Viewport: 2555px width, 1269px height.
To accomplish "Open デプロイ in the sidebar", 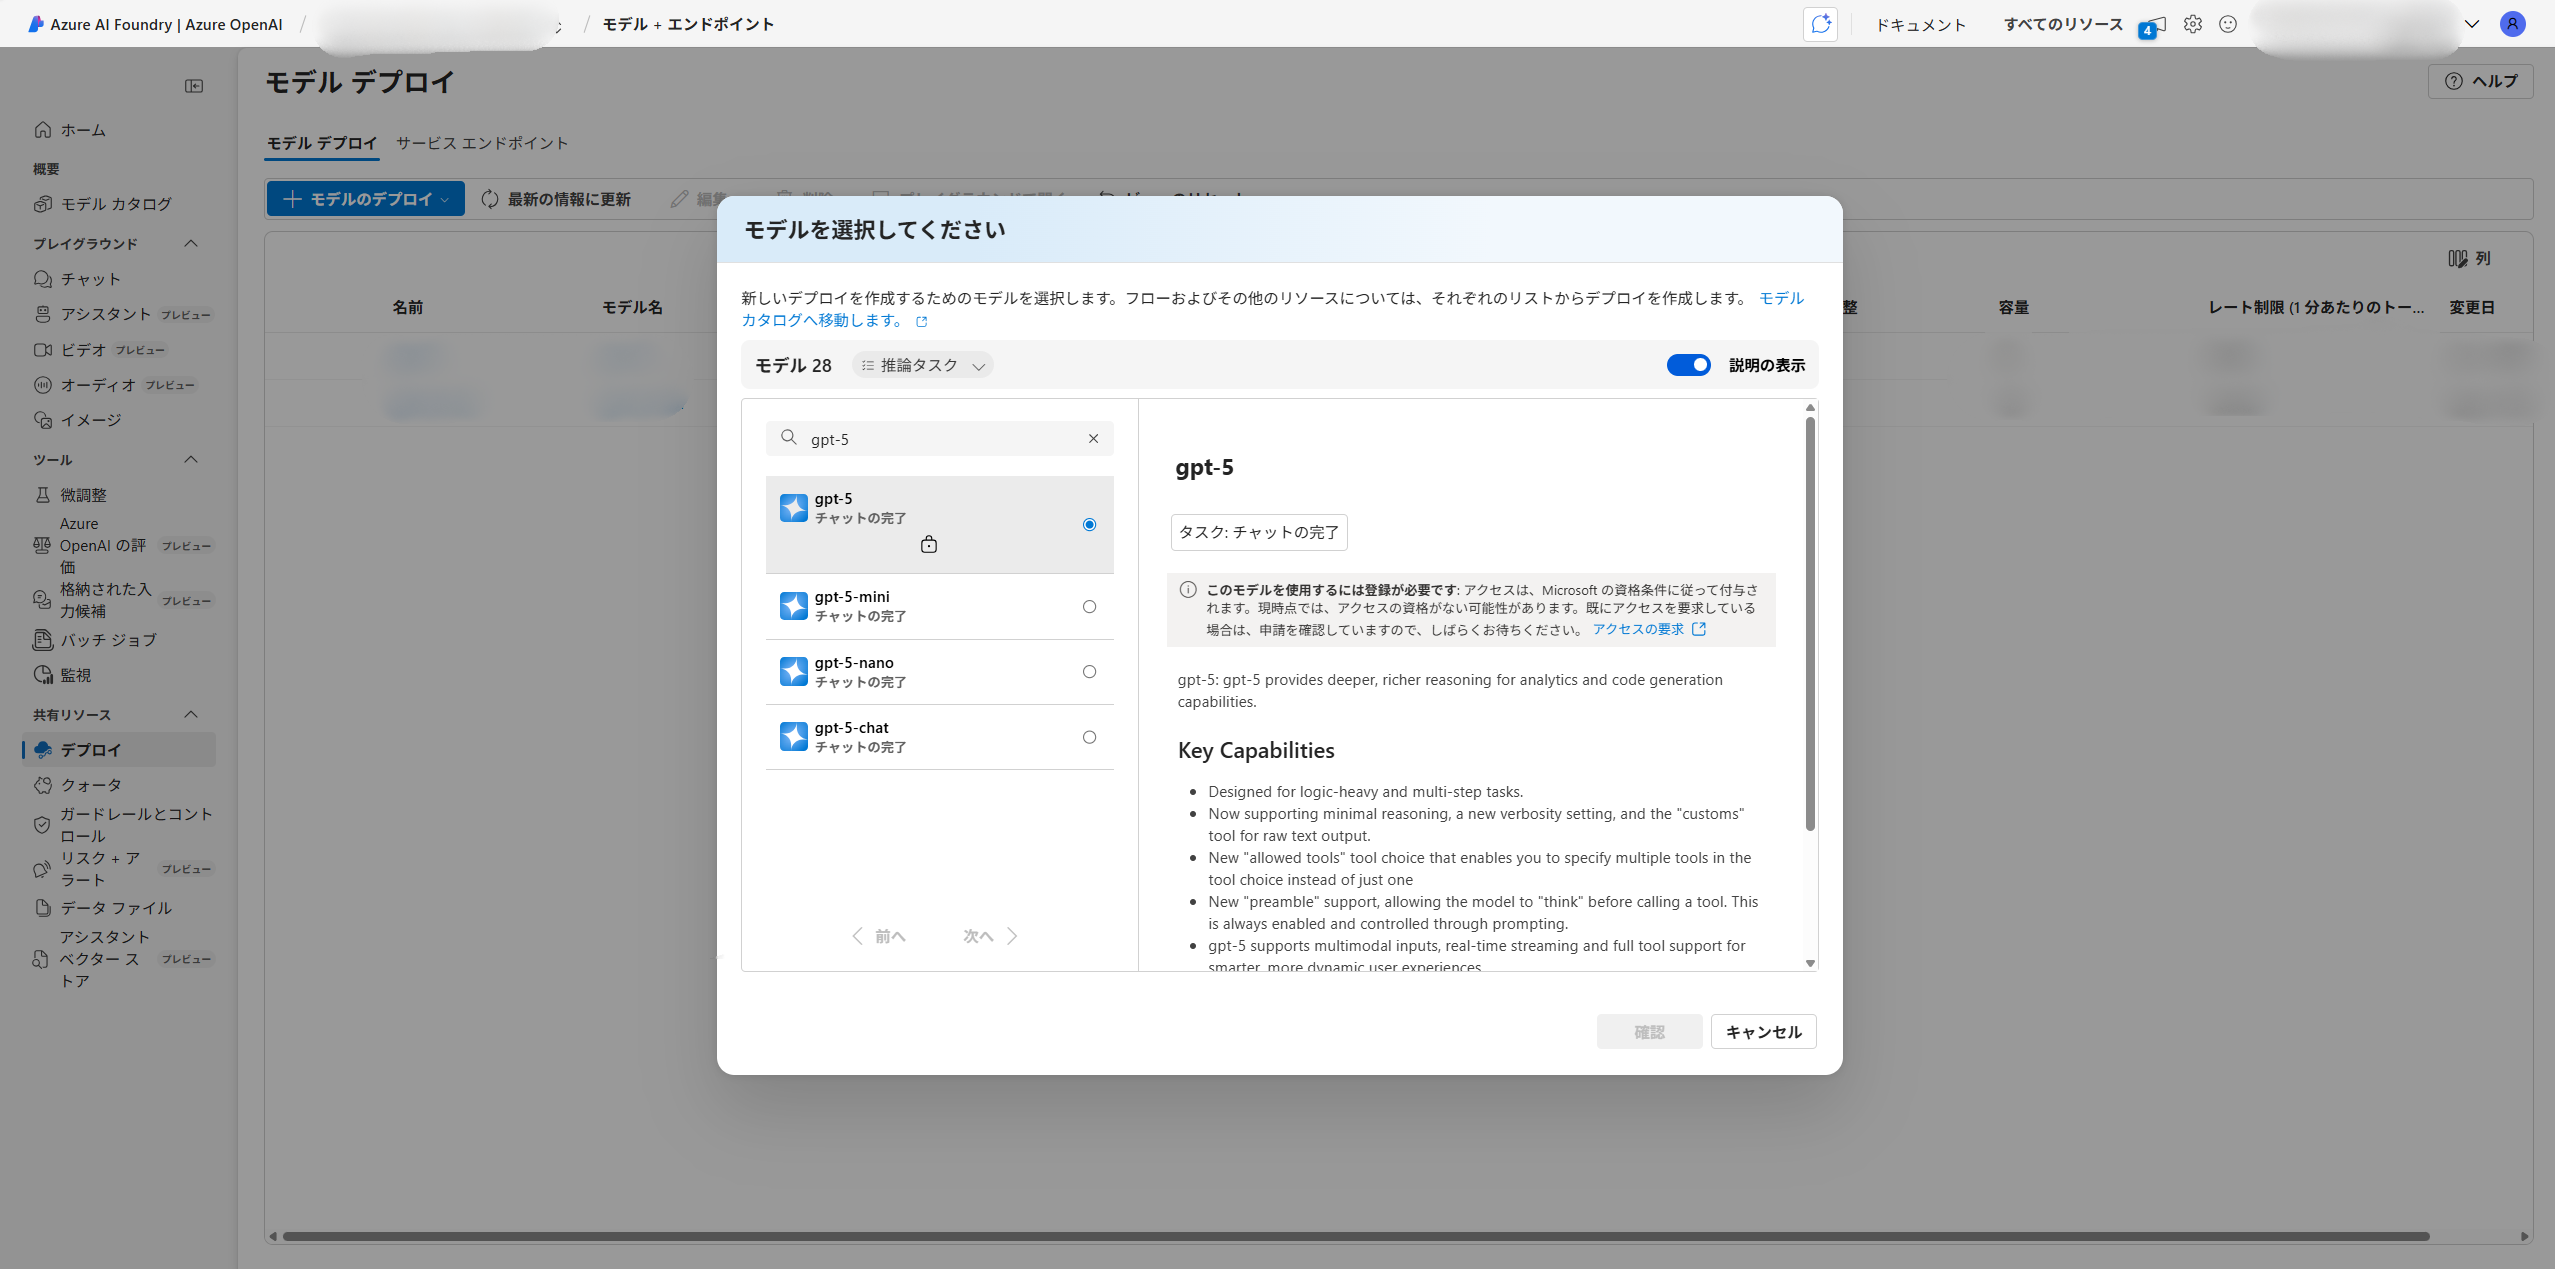I will tap(119, 750).
